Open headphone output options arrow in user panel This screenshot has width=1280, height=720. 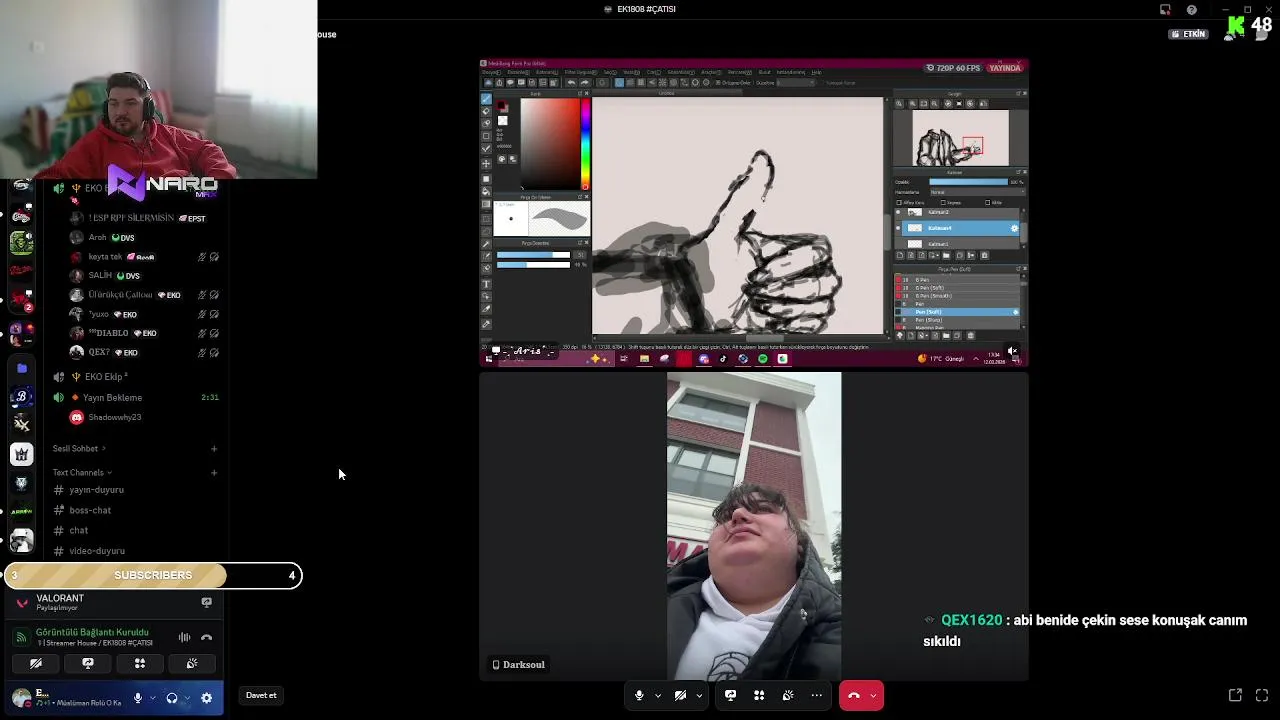[x=187, y=698]
